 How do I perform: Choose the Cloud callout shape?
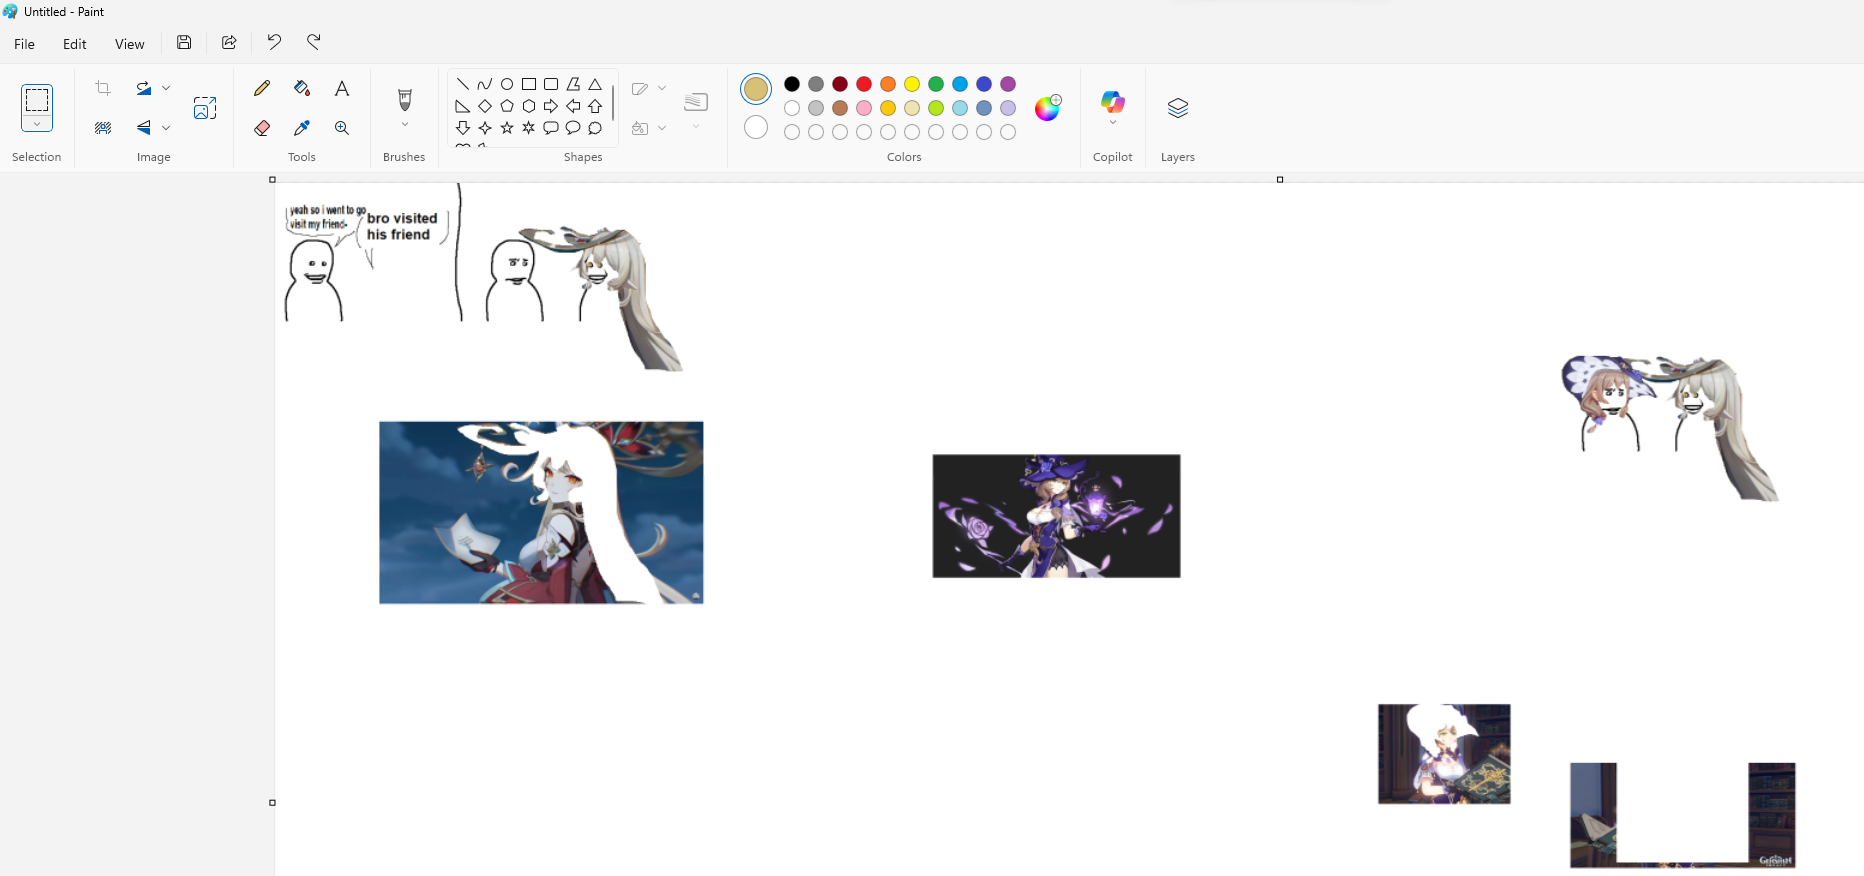click(595, 128)
